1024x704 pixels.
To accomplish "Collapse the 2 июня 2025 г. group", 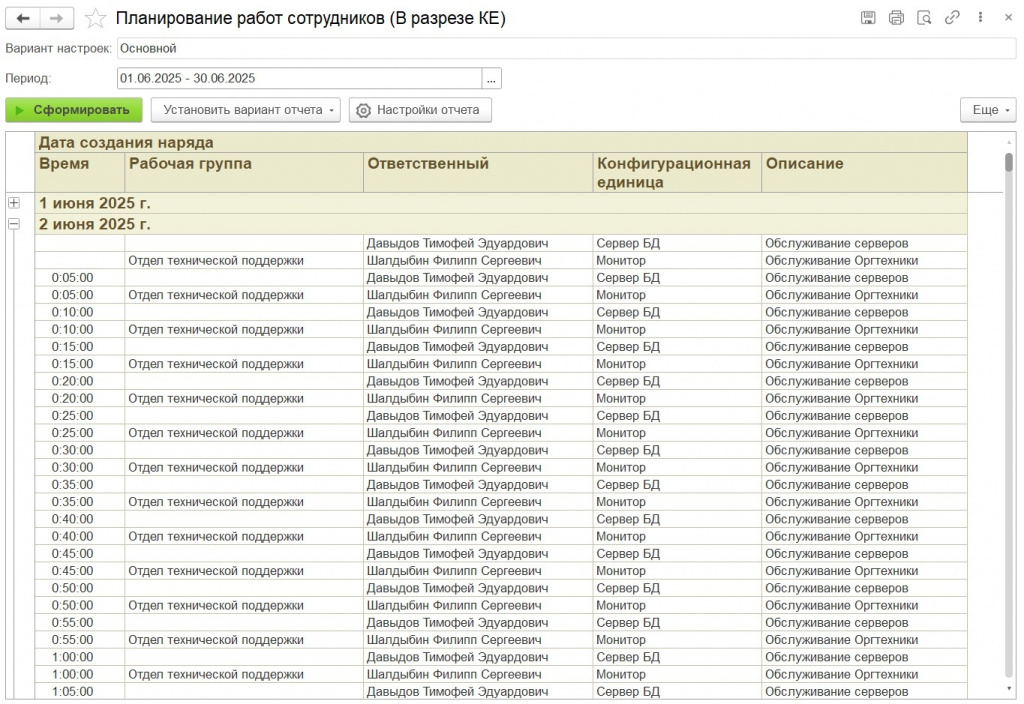I will (x=14, y=224).
